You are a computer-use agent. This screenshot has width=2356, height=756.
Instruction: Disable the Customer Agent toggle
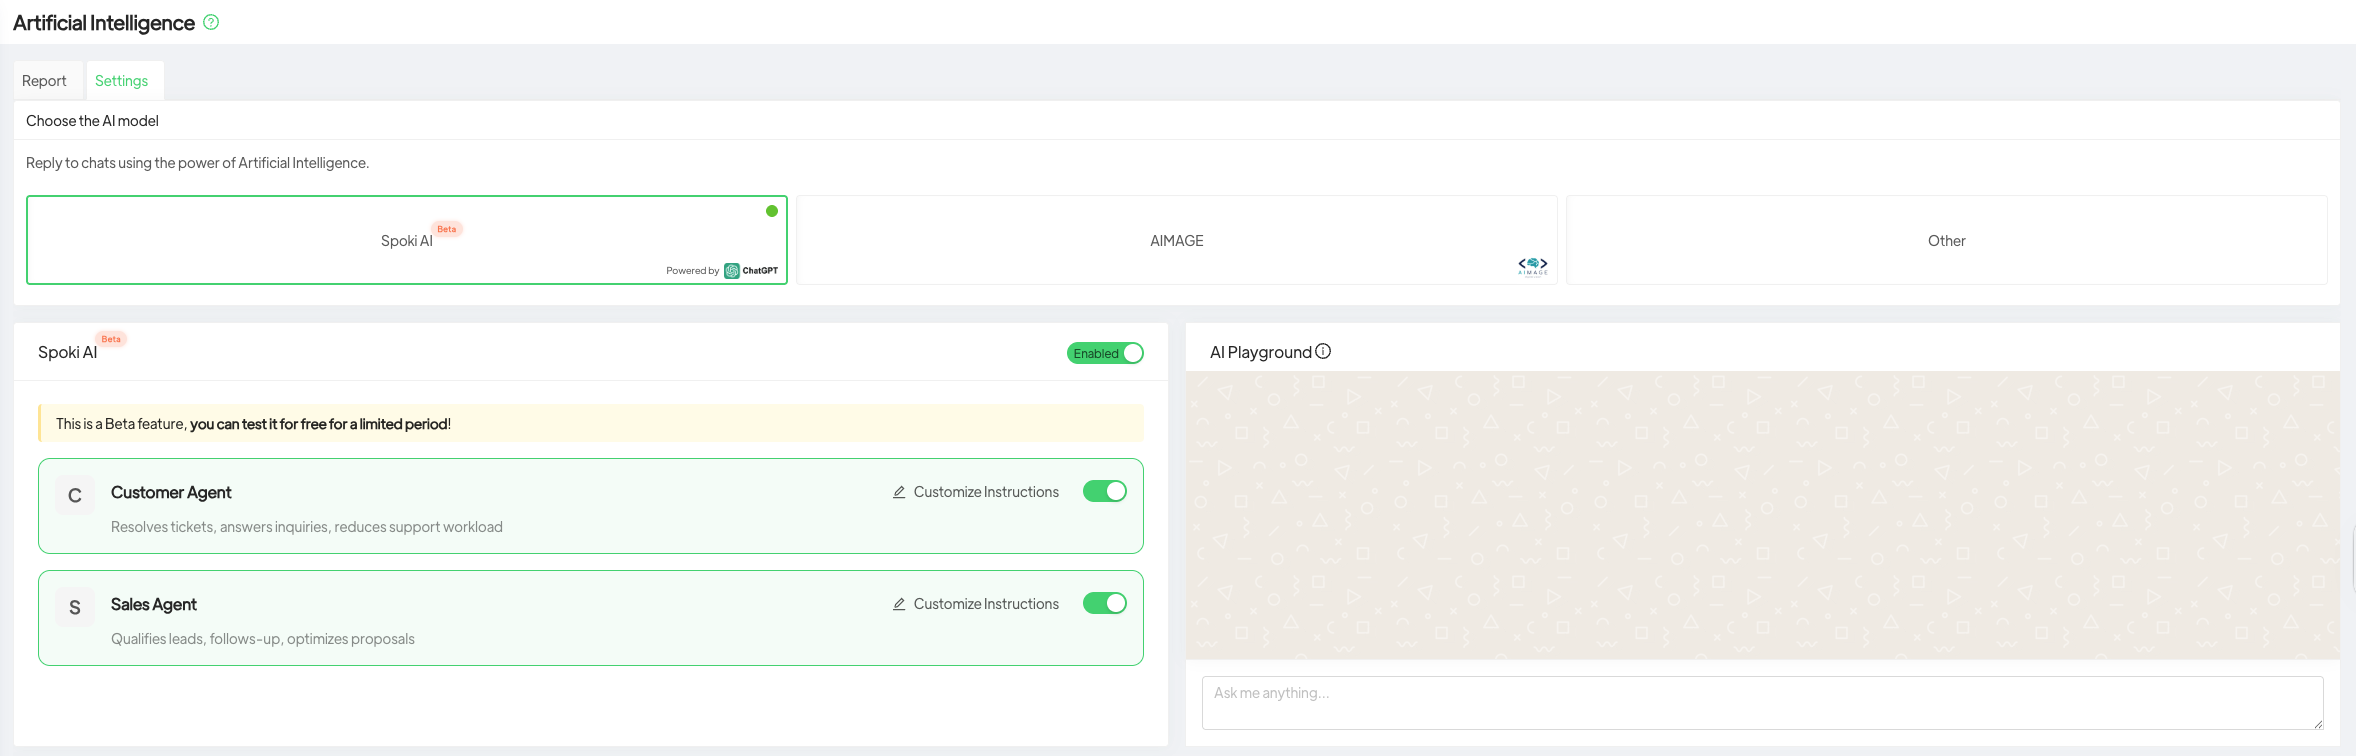click(x=1105, y=491)
